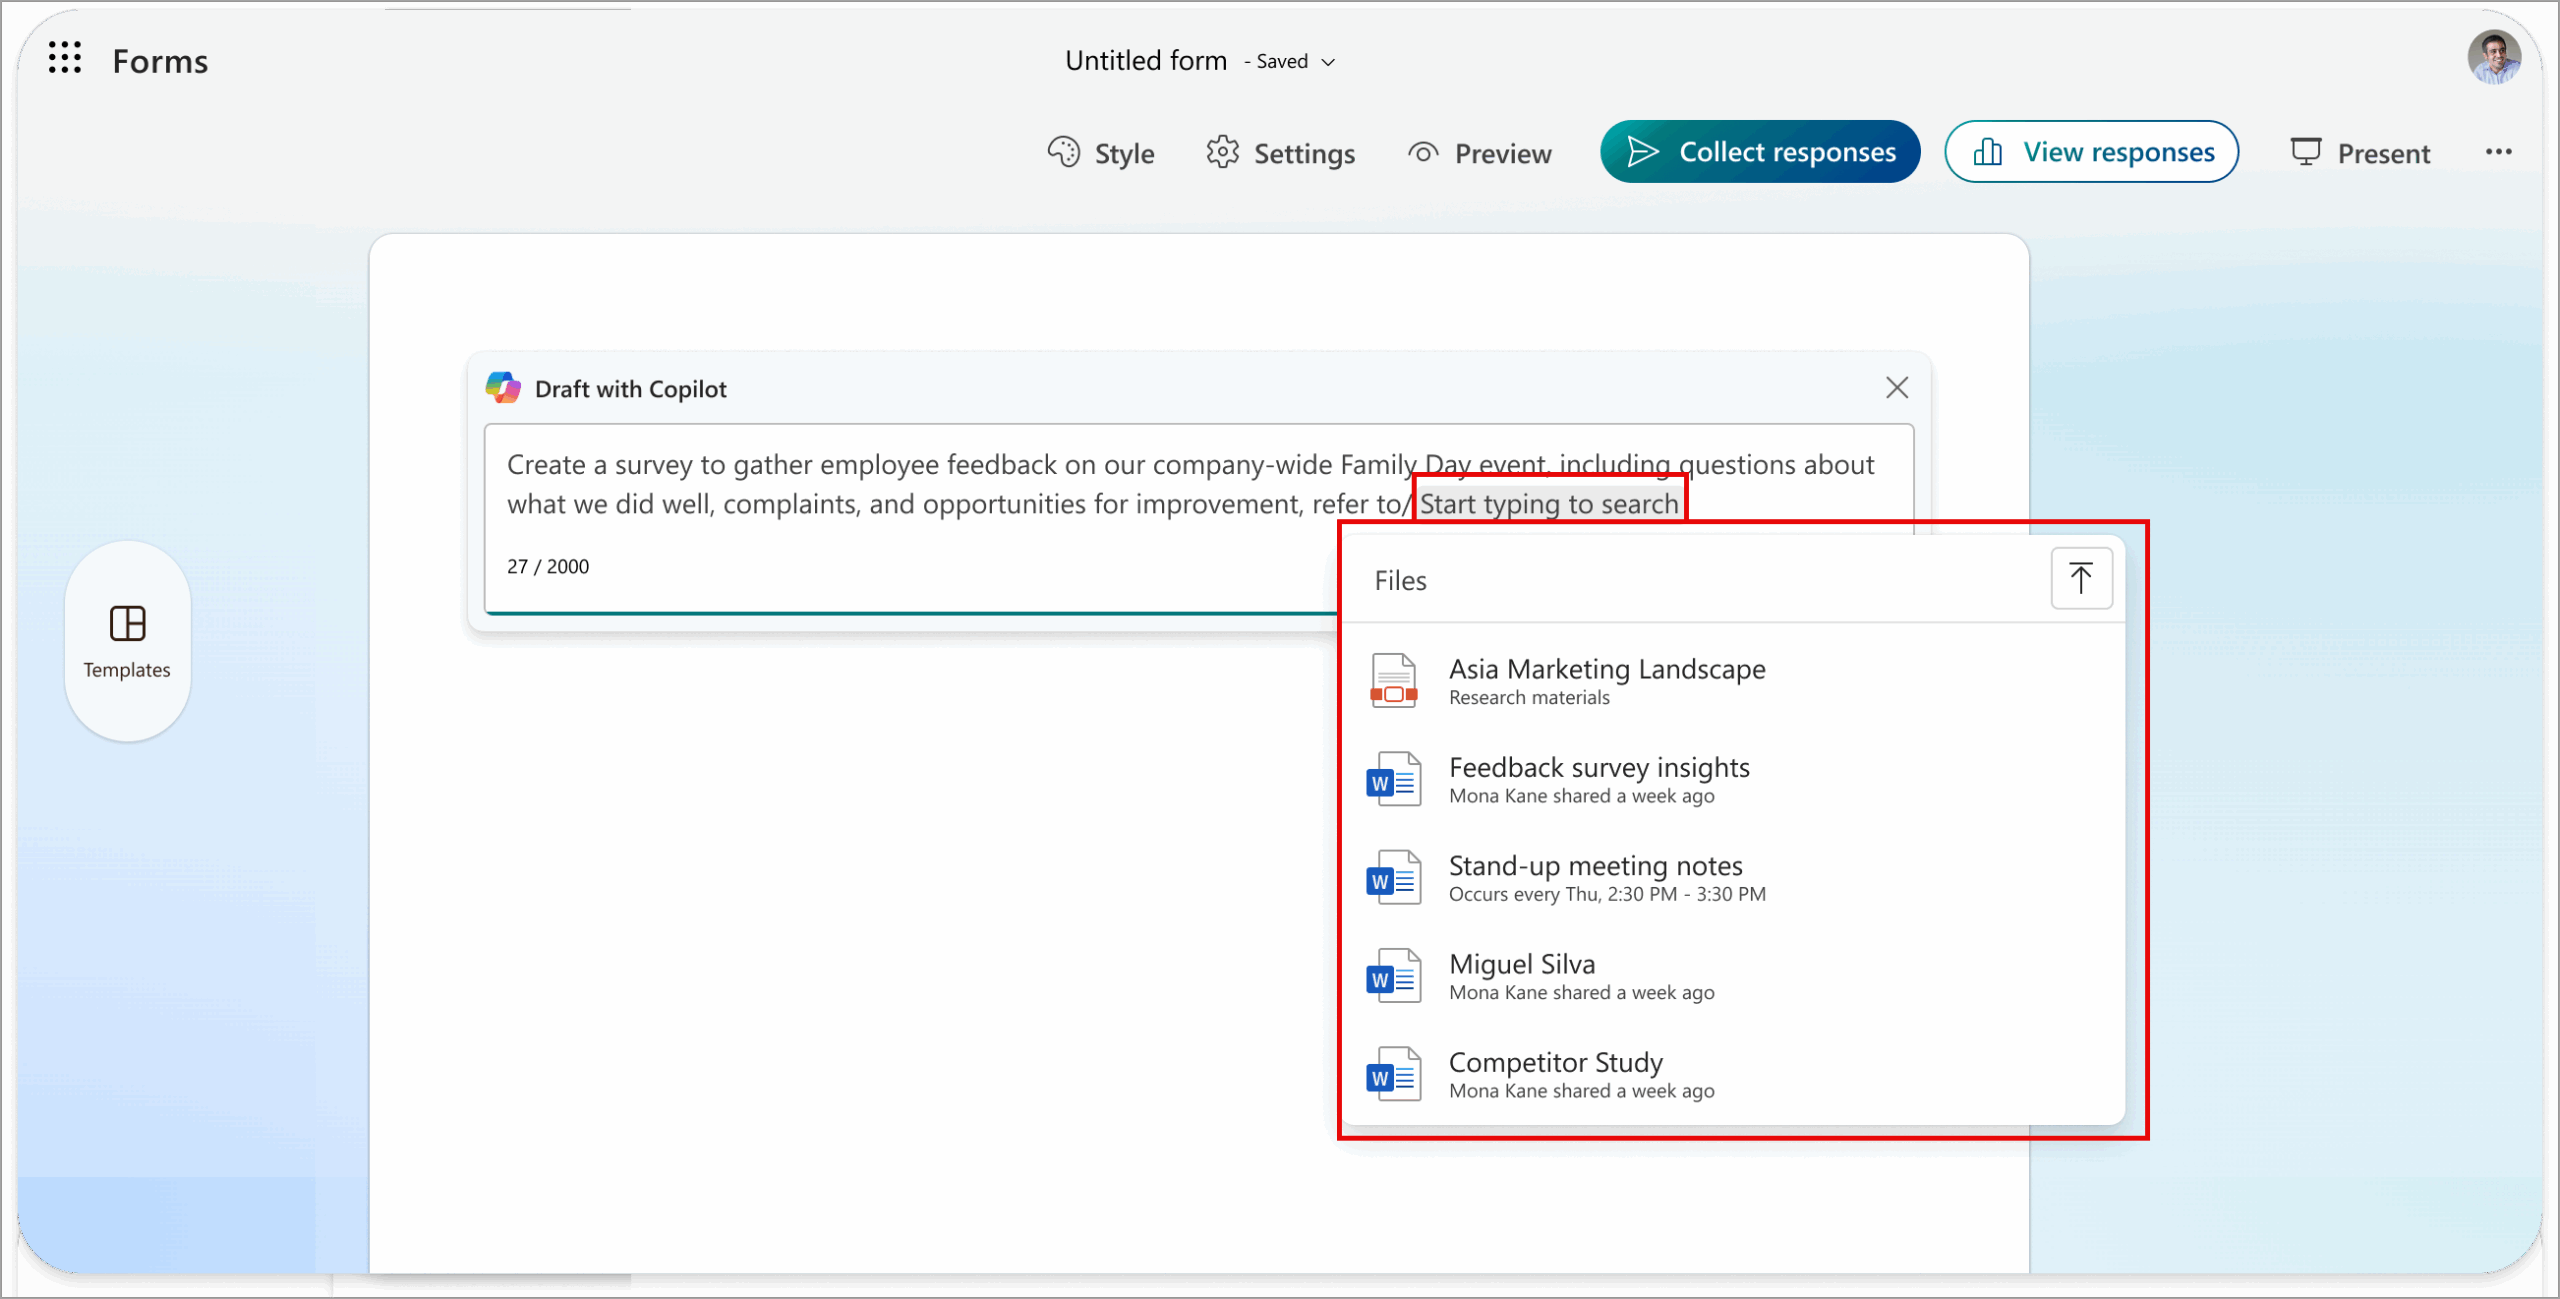Click the Forms app title
Image resolution: width=2560 pixels, height=1299 pixels.
pos(160,61)
